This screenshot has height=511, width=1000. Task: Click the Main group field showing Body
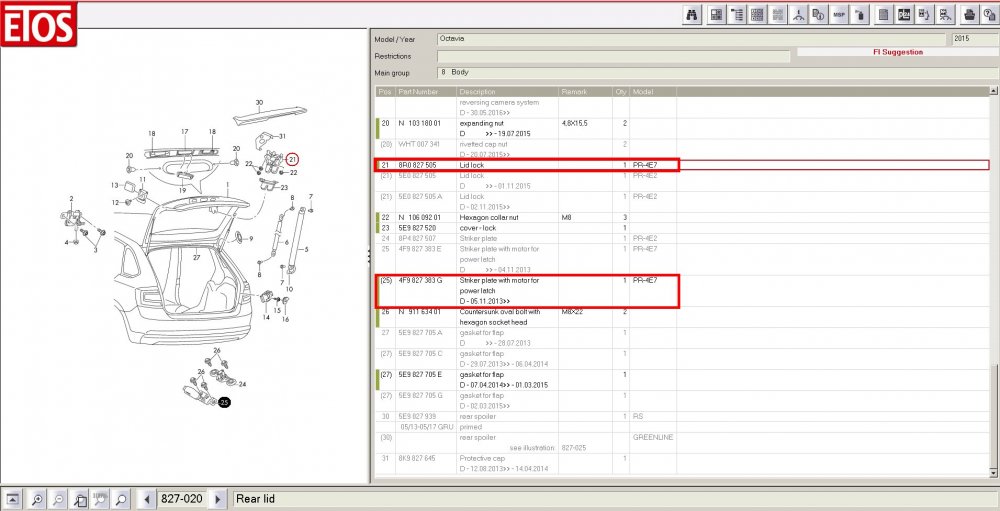click(x=717, y=73)
